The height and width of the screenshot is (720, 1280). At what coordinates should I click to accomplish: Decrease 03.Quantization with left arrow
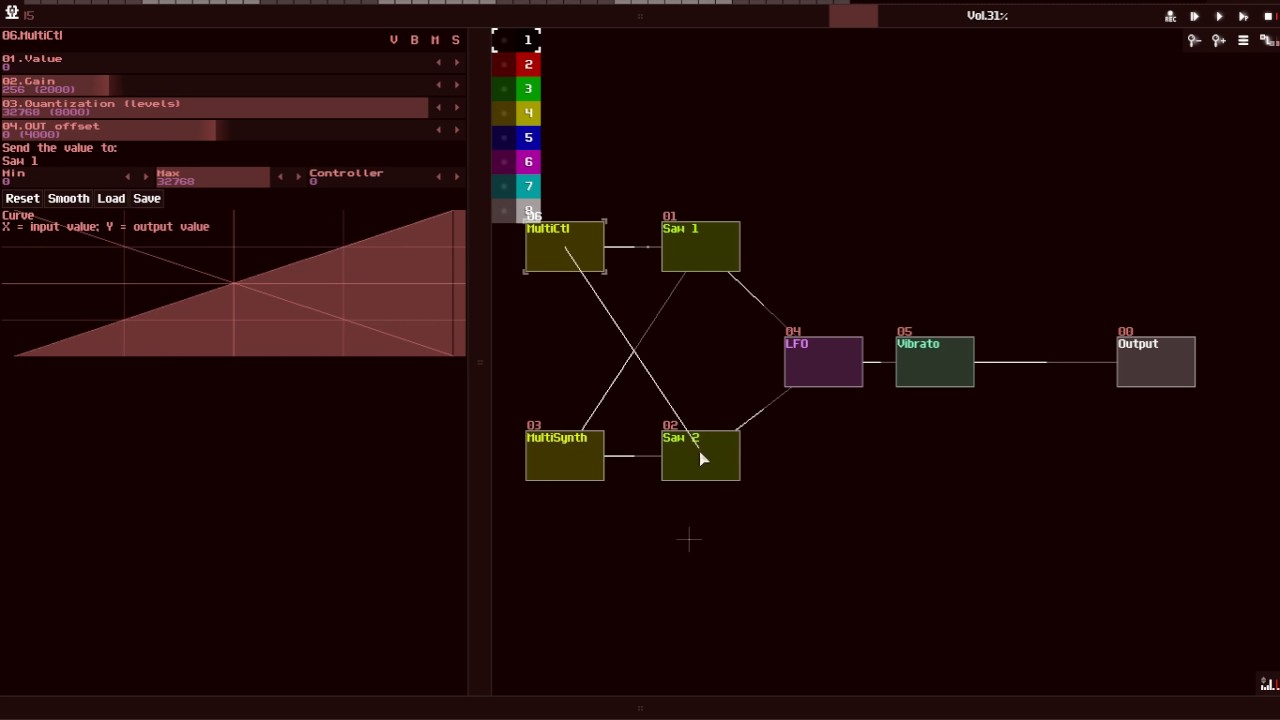[x=438, y=107]
